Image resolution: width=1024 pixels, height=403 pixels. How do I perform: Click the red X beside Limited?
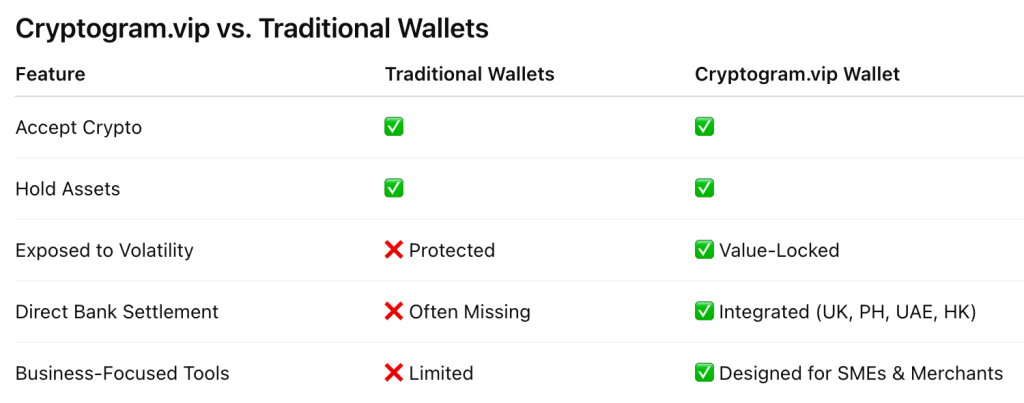pos(394,373)
